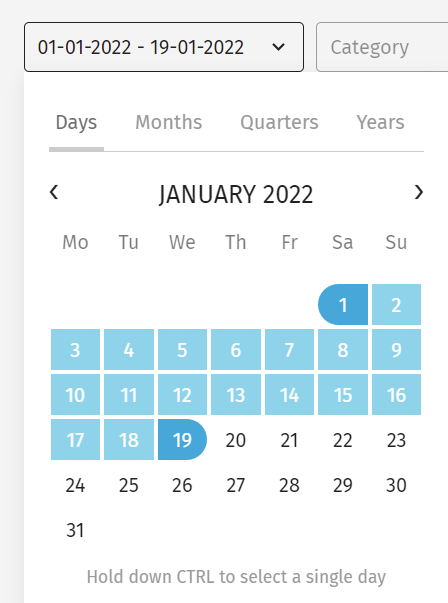448x603 pixels.
Task: Switch to the Months tab
Action: point(169,123)
